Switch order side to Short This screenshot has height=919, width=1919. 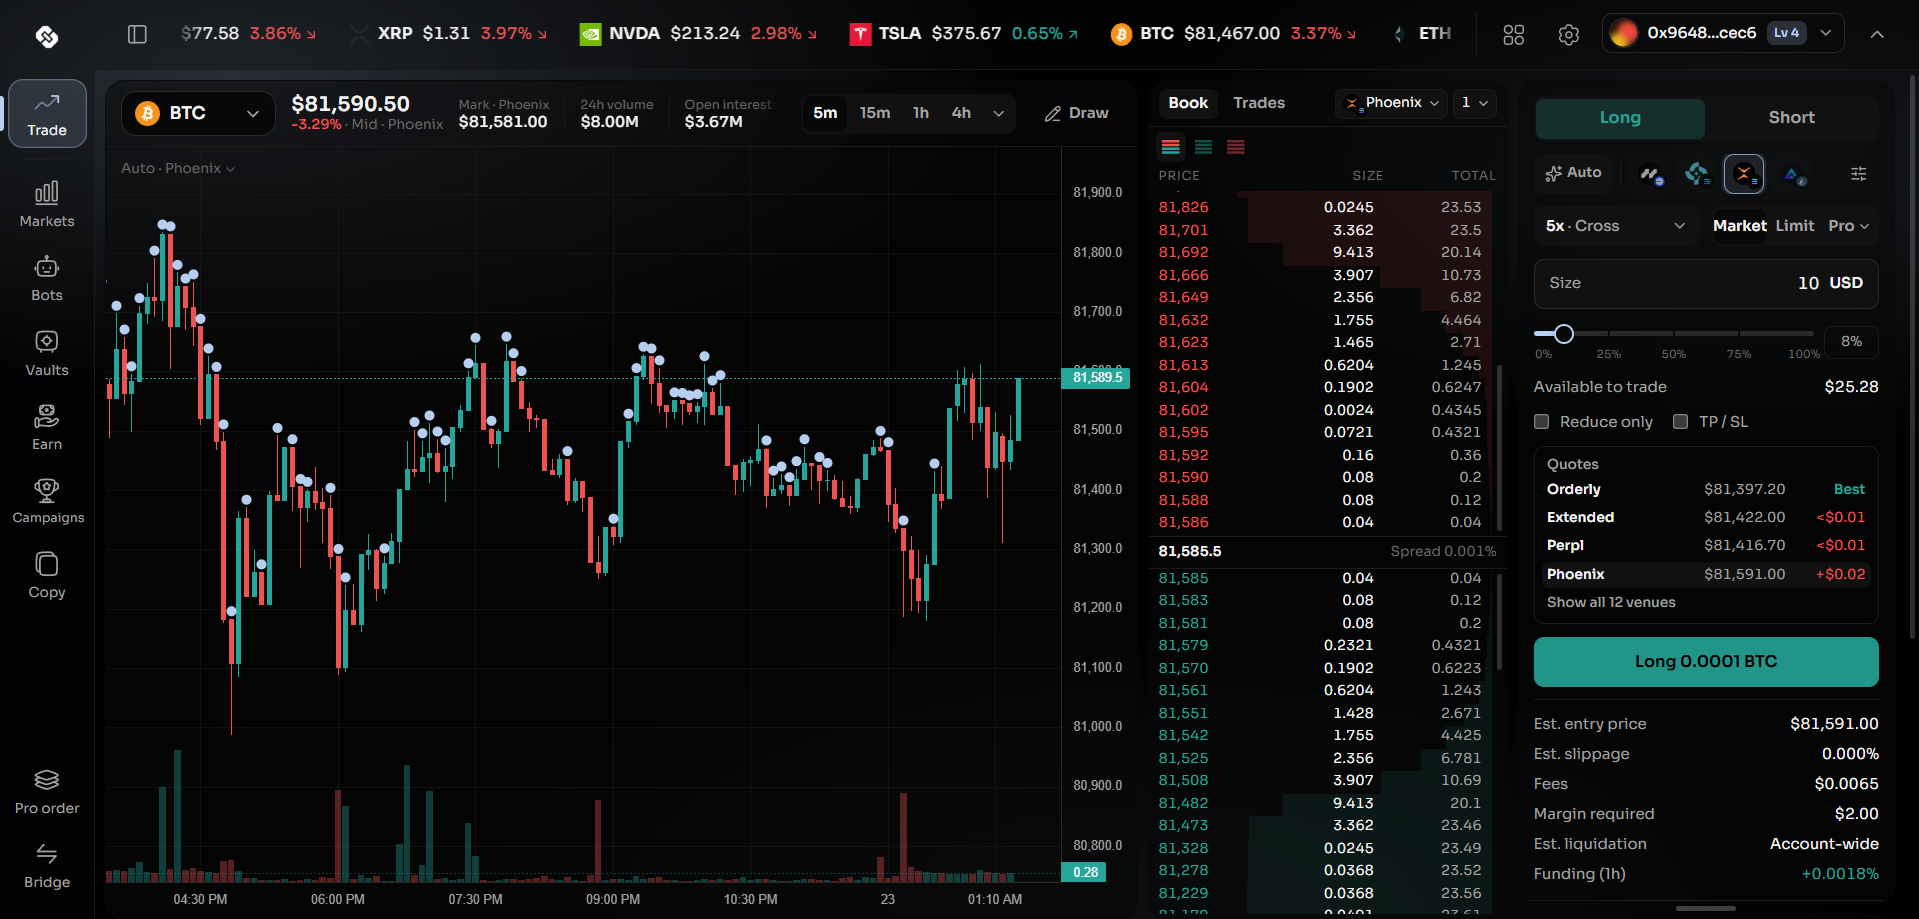coord(1791,118)
